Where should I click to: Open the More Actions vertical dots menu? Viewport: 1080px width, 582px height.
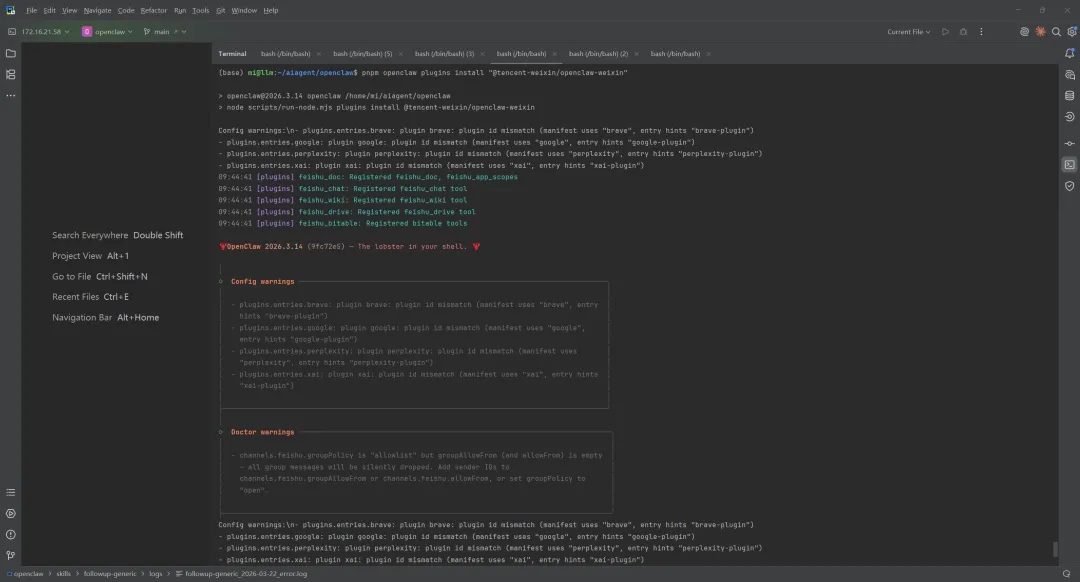coord(981,32)
